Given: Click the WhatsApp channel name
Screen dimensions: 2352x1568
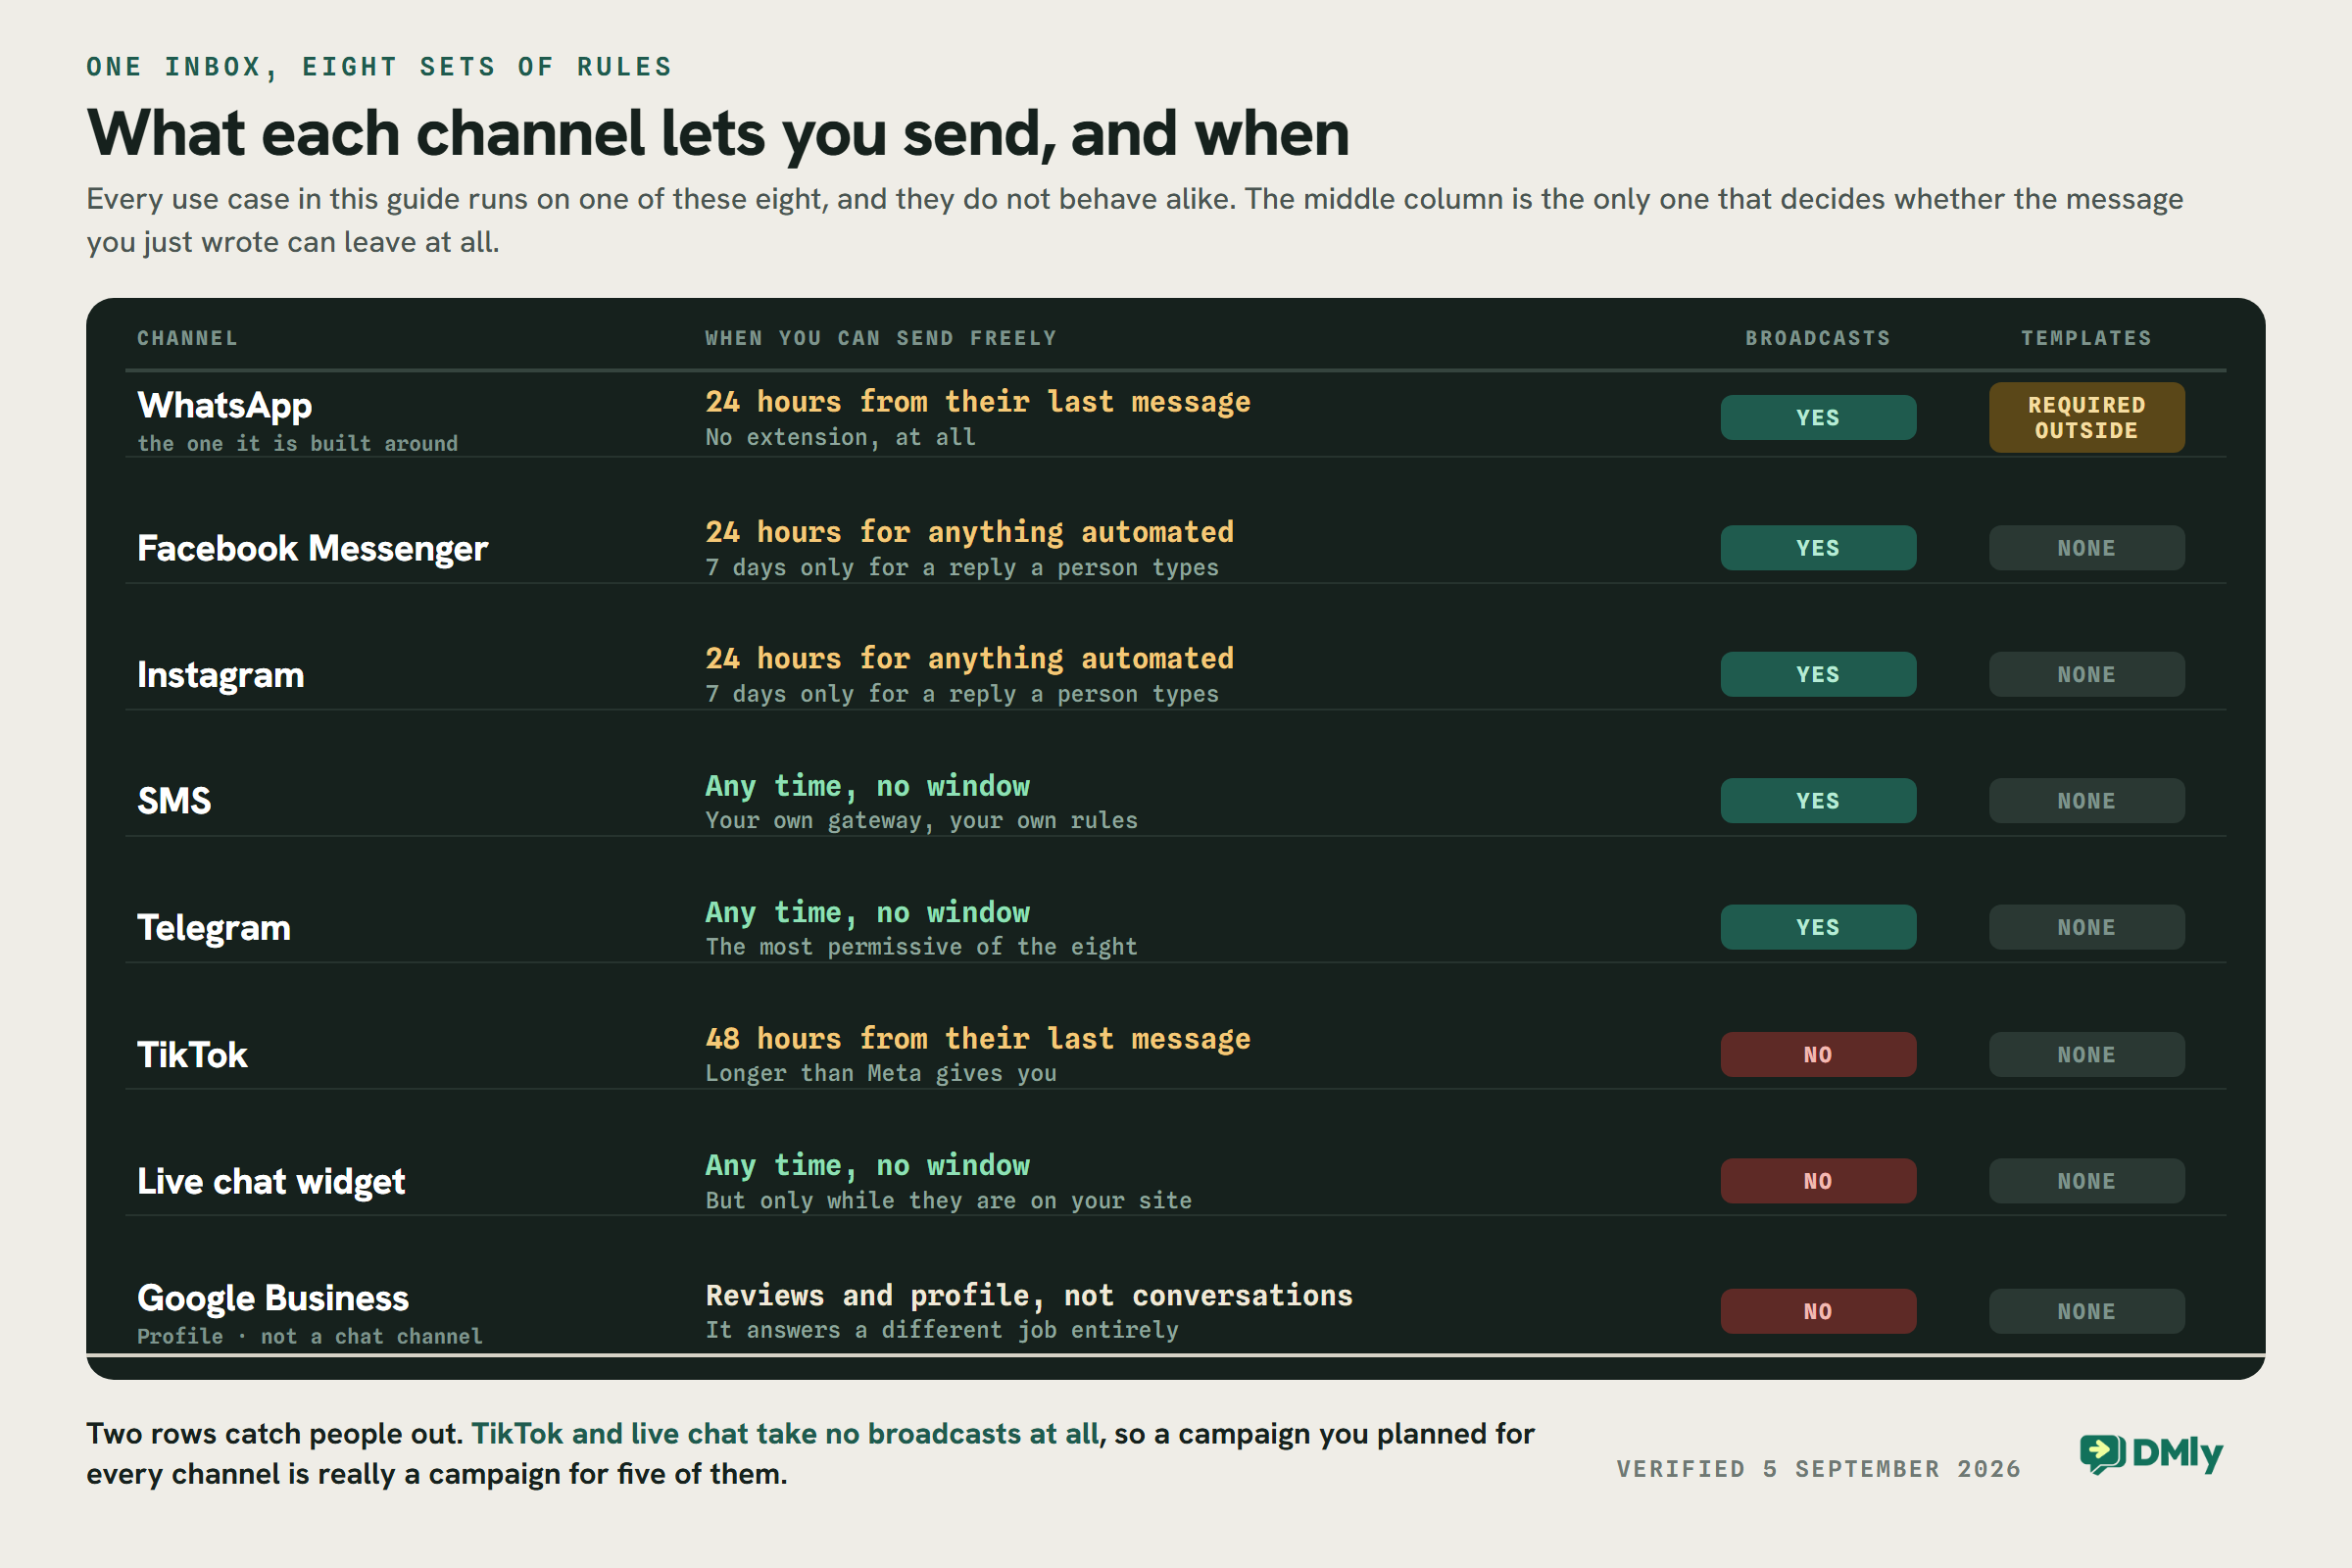Looking at the screenshot, I should (x=225, y=405).
